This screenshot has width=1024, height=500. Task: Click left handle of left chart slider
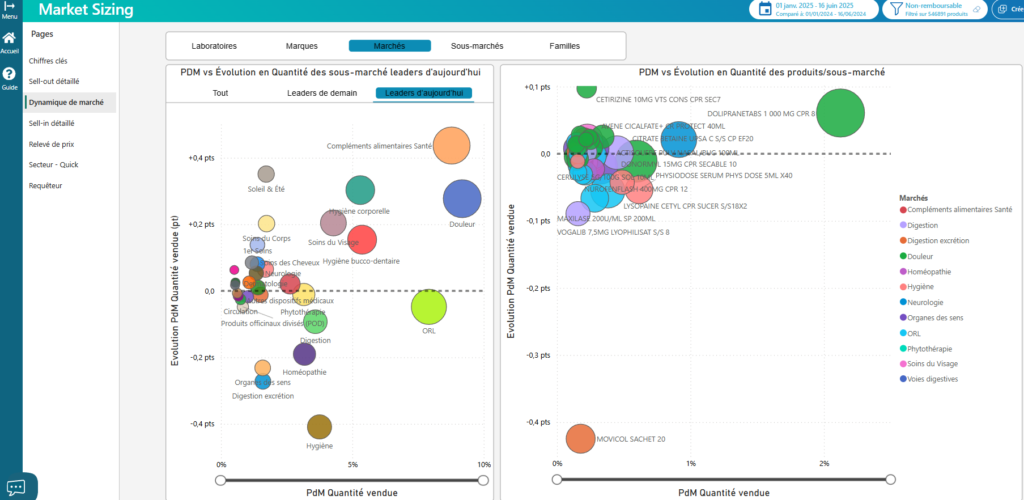click(x=221, y=480)
